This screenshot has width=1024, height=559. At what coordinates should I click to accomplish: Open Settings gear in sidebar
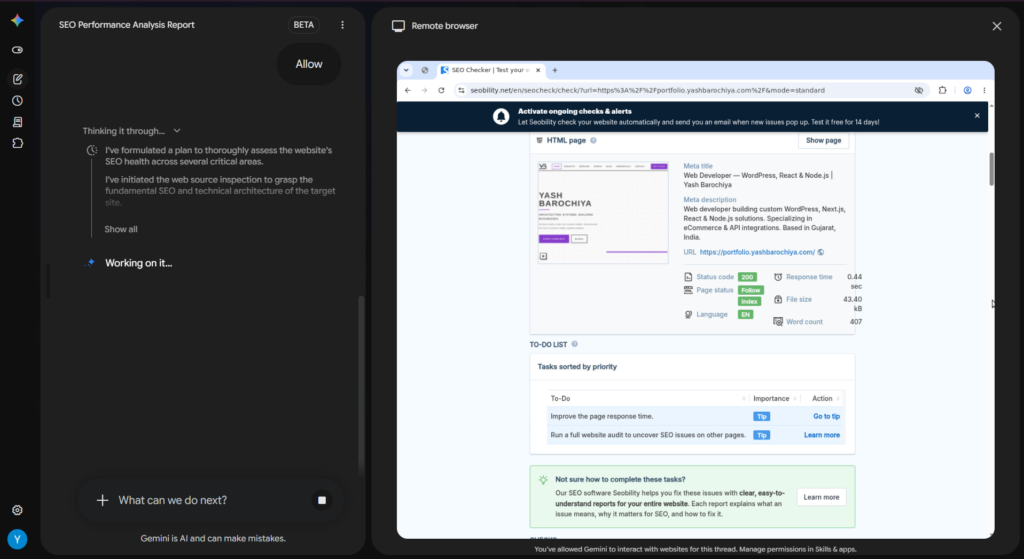[18, 510]
